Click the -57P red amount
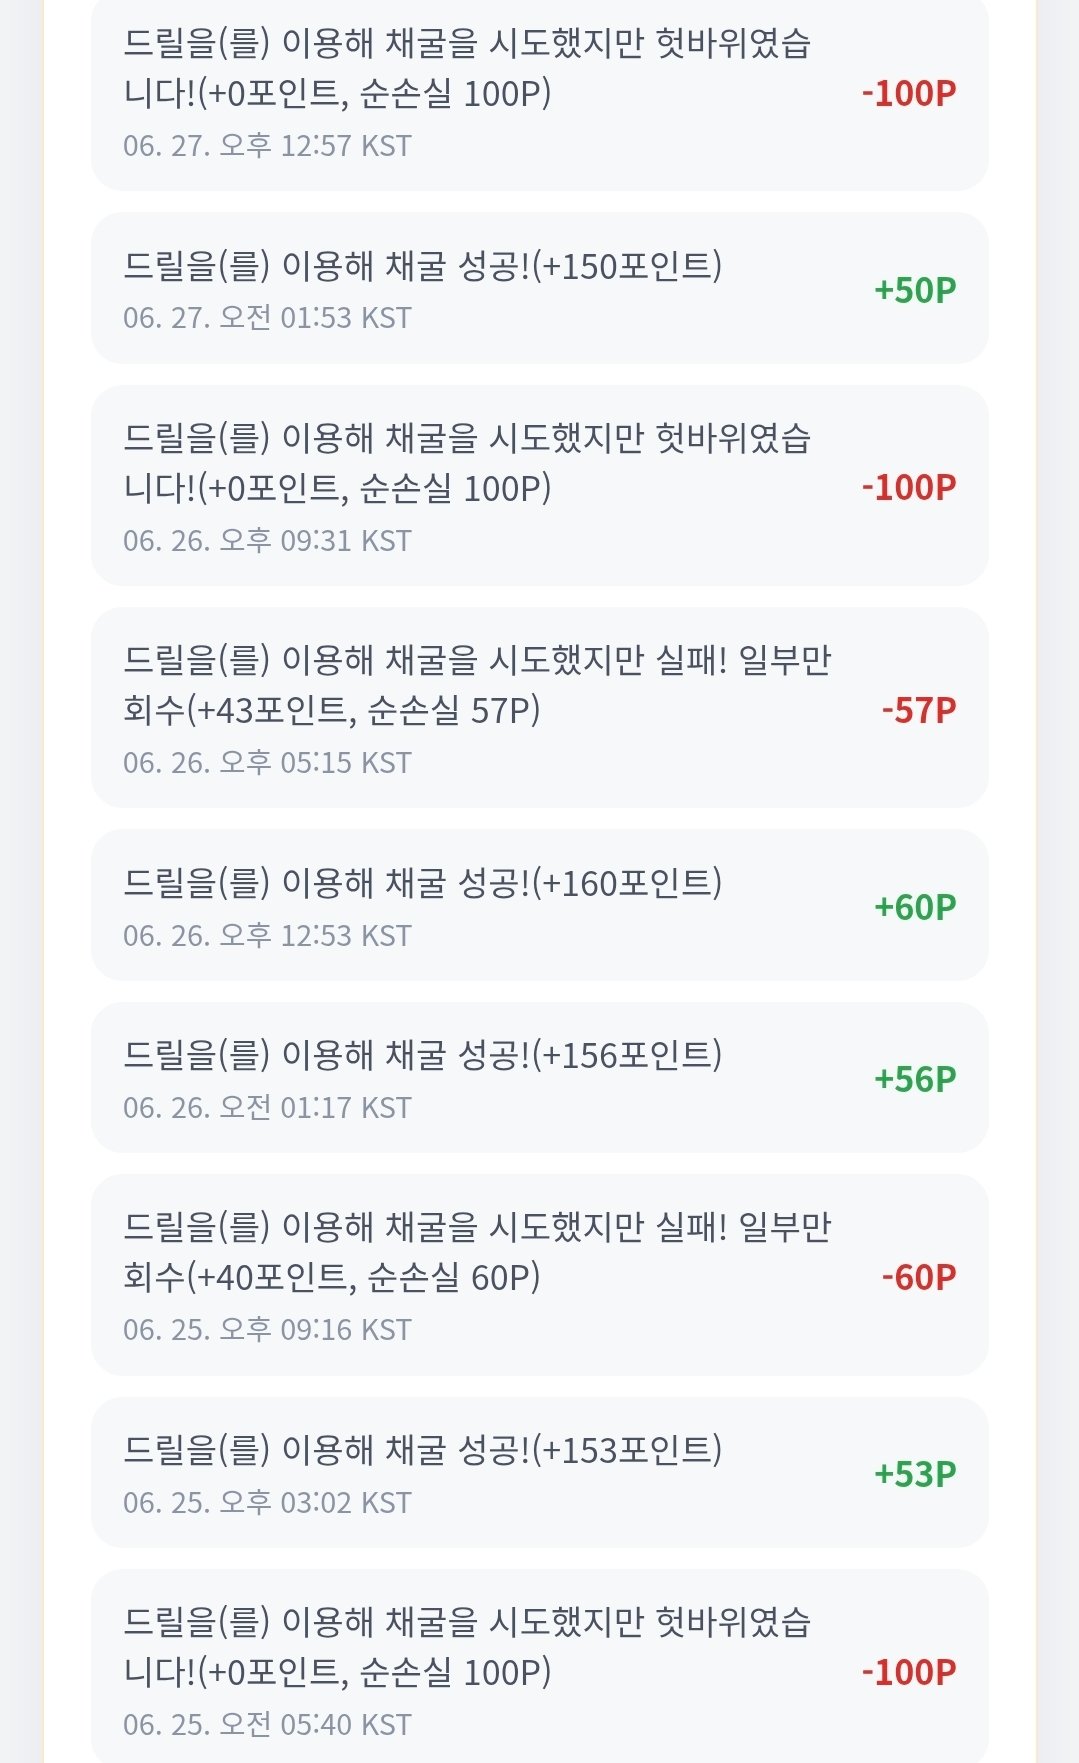1079x1763 pixels. [919, 710]
